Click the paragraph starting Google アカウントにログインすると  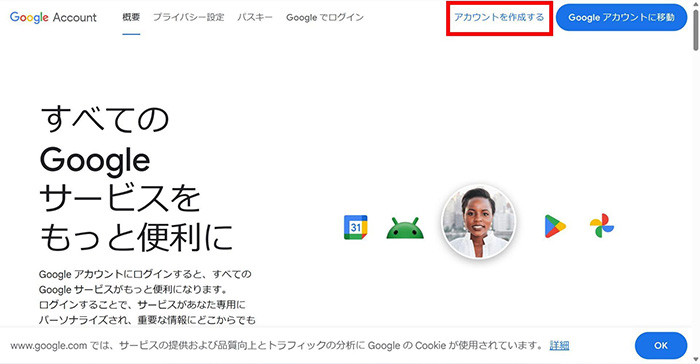tap(147, 297)
